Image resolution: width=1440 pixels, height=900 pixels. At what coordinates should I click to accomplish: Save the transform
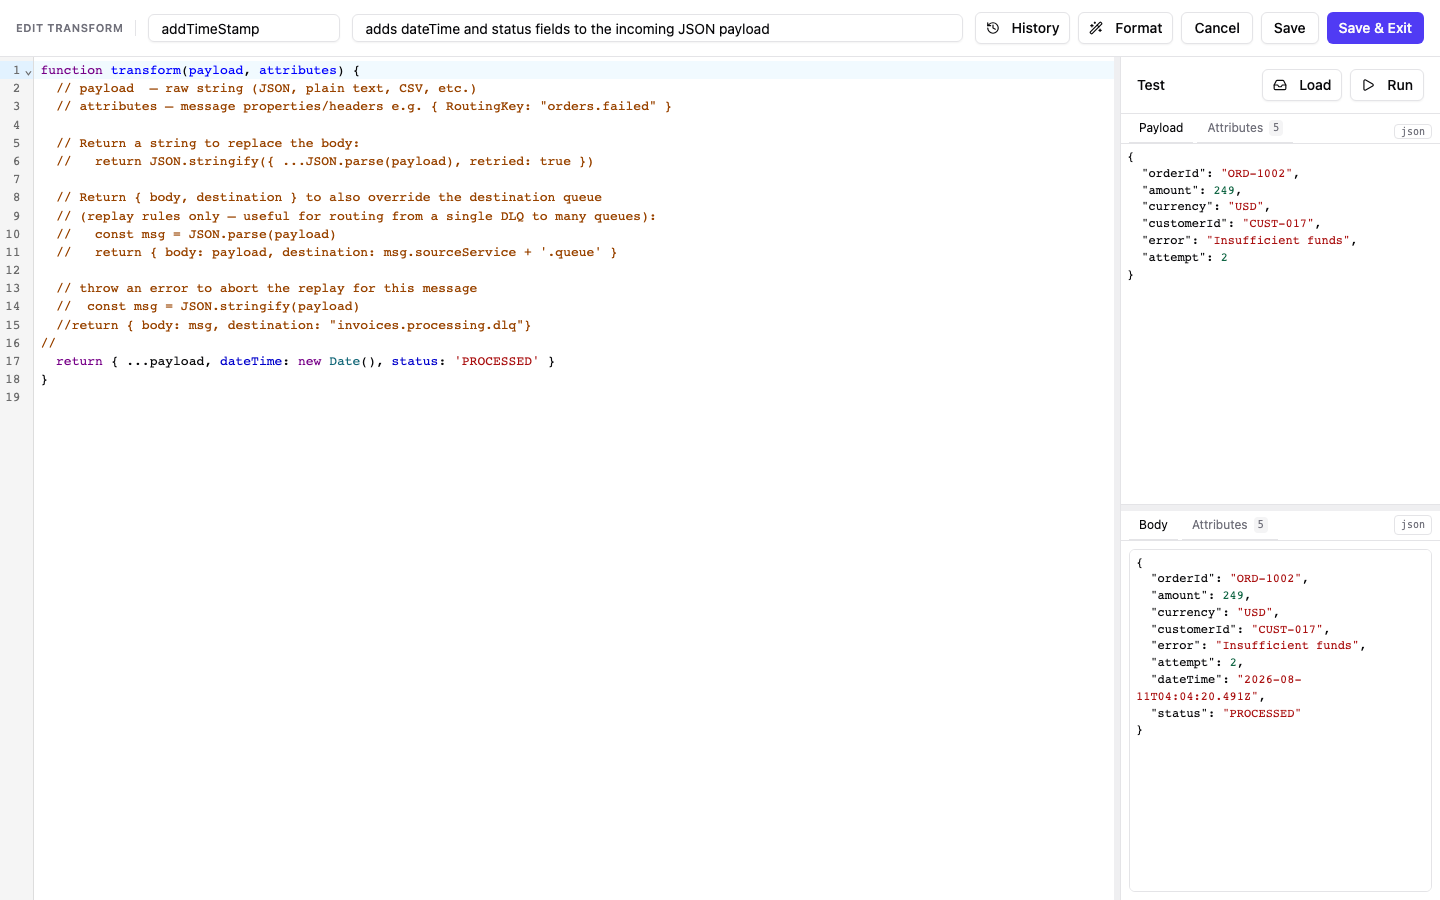(1289, 28)
